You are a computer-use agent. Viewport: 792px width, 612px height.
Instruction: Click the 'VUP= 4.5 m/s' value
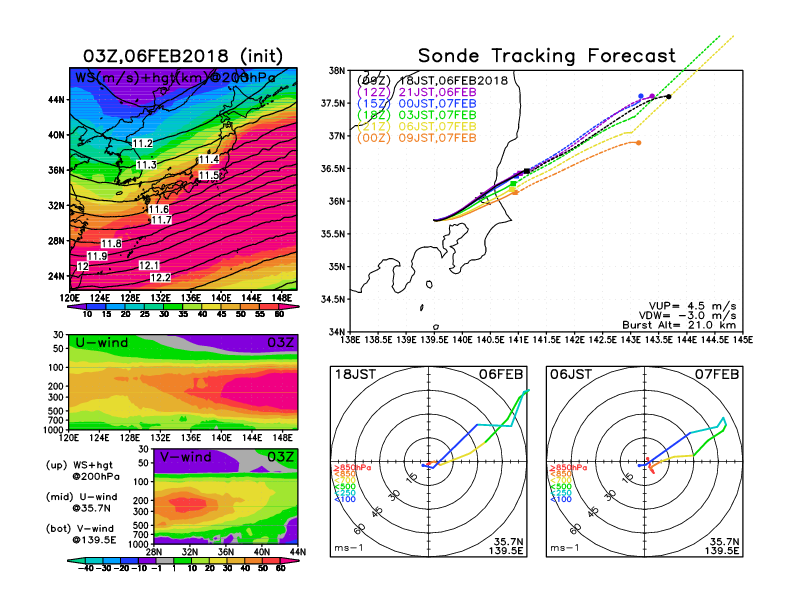pos(692,306)
